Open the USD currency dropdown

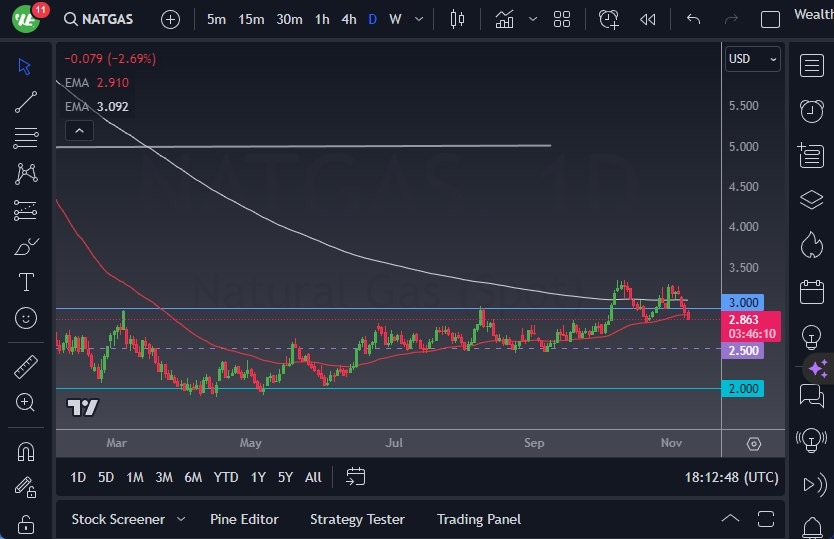point(752,59)
